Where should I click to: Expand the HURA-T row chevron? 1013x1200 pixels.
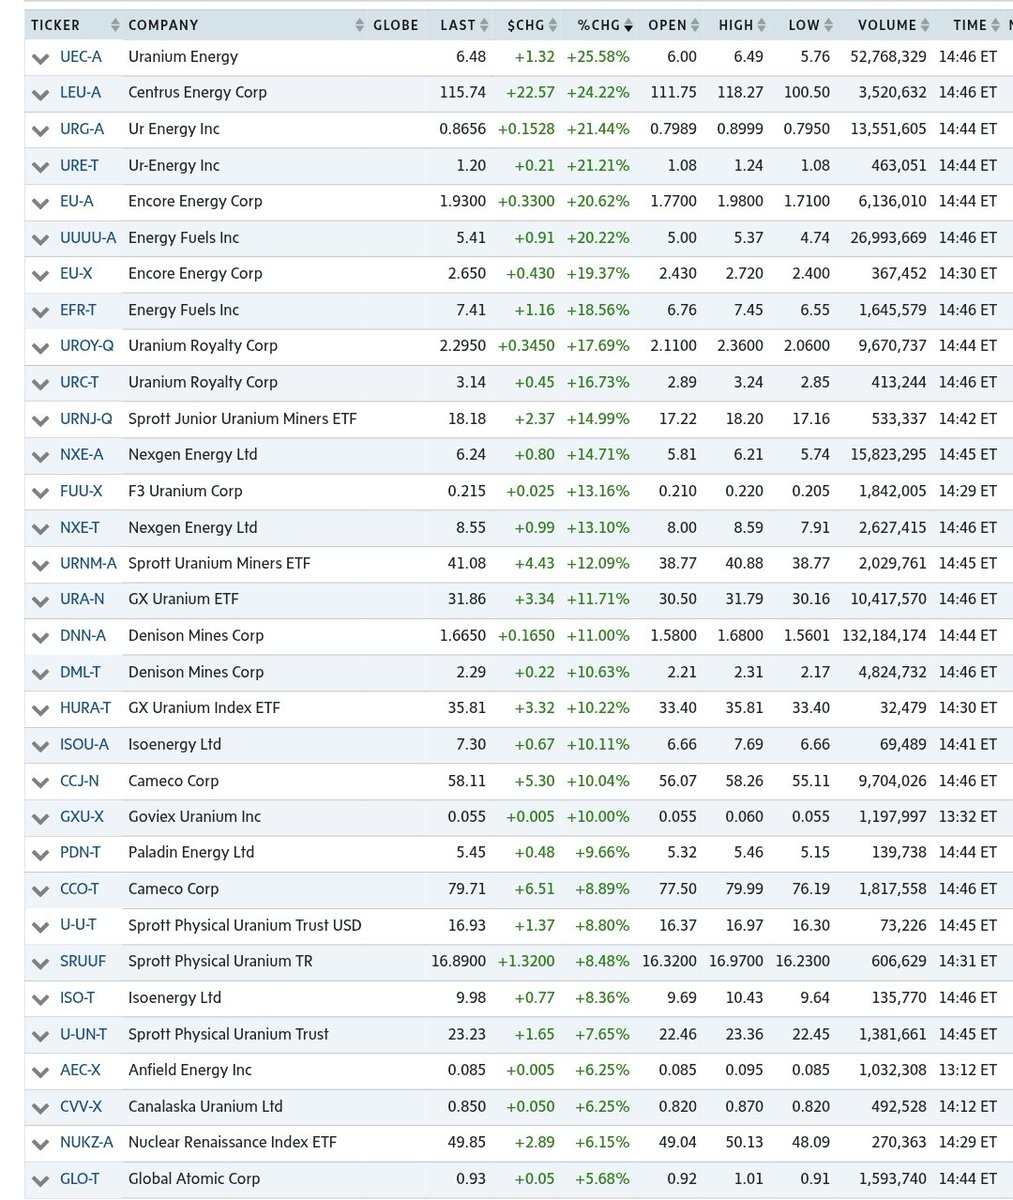[40, 710]
